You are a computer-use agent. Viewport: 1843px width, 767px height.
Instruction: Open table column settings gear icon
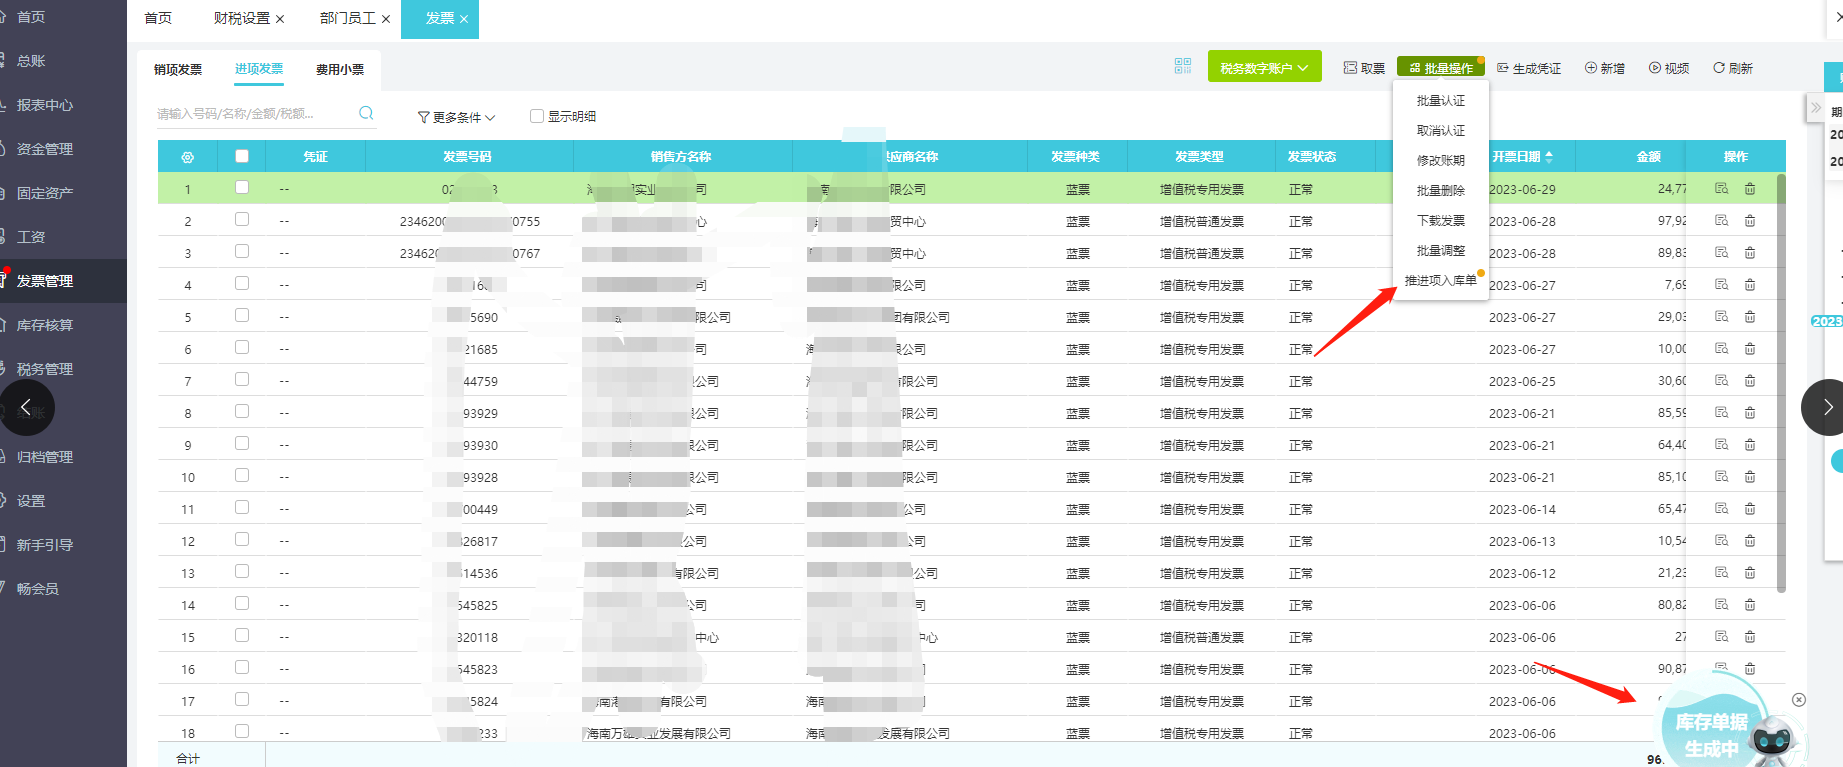pyautogui.click(x=187, y=157)
